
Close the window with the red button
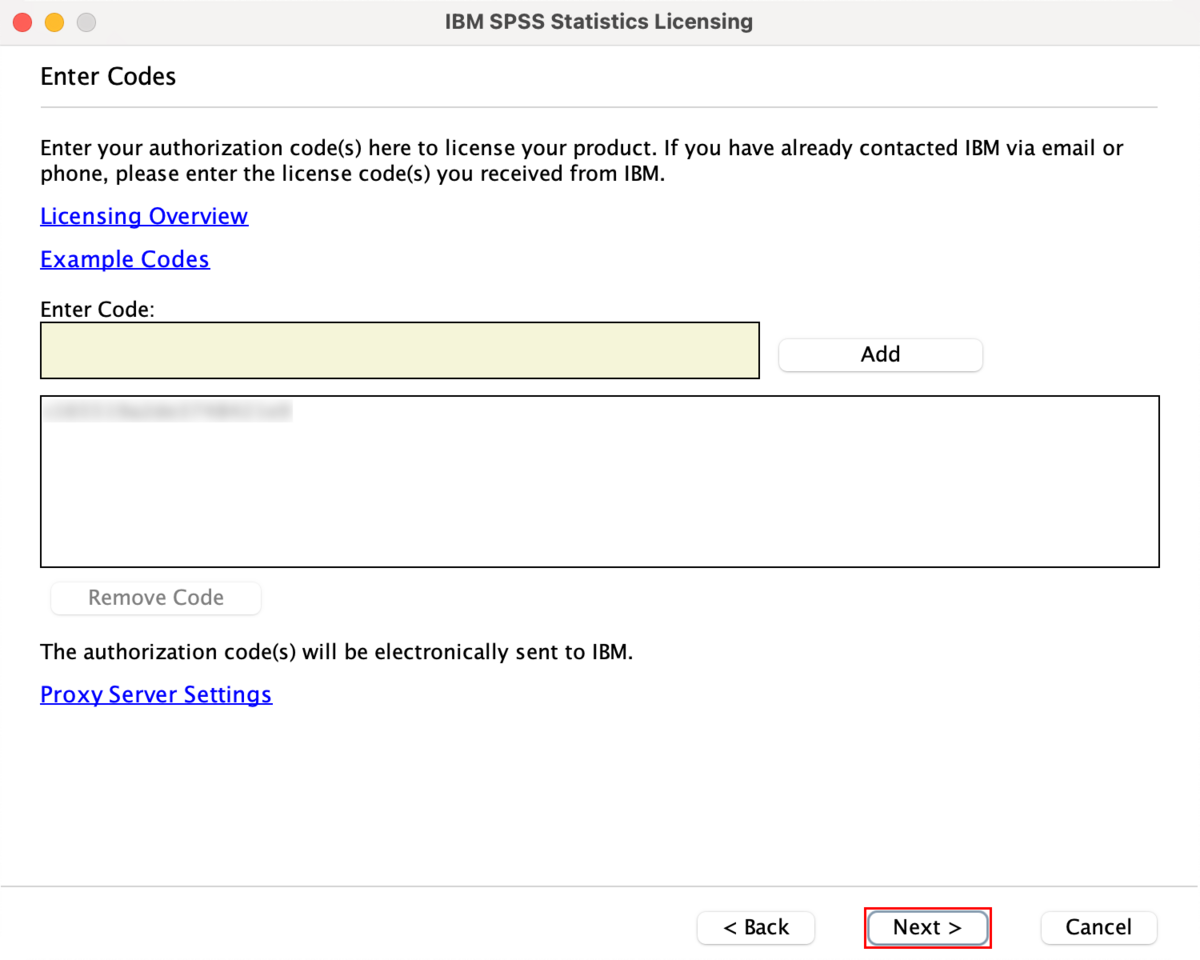tap(22, 22)
